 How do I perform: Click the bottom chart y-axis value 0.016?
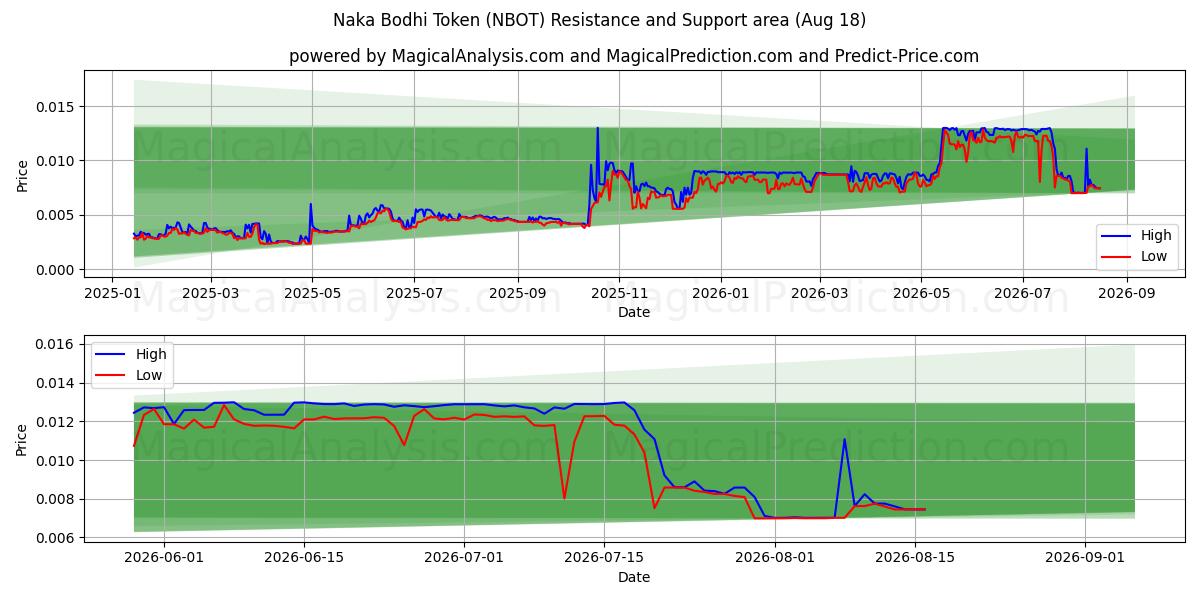[57, 344]
